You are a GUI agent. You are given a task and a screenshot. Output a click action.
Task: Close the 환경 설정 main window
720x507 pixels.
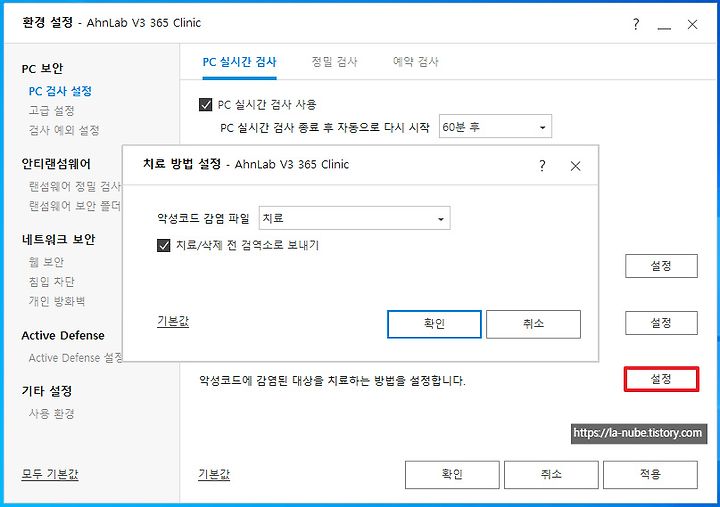pyautogui.click(x=692, y=24)
